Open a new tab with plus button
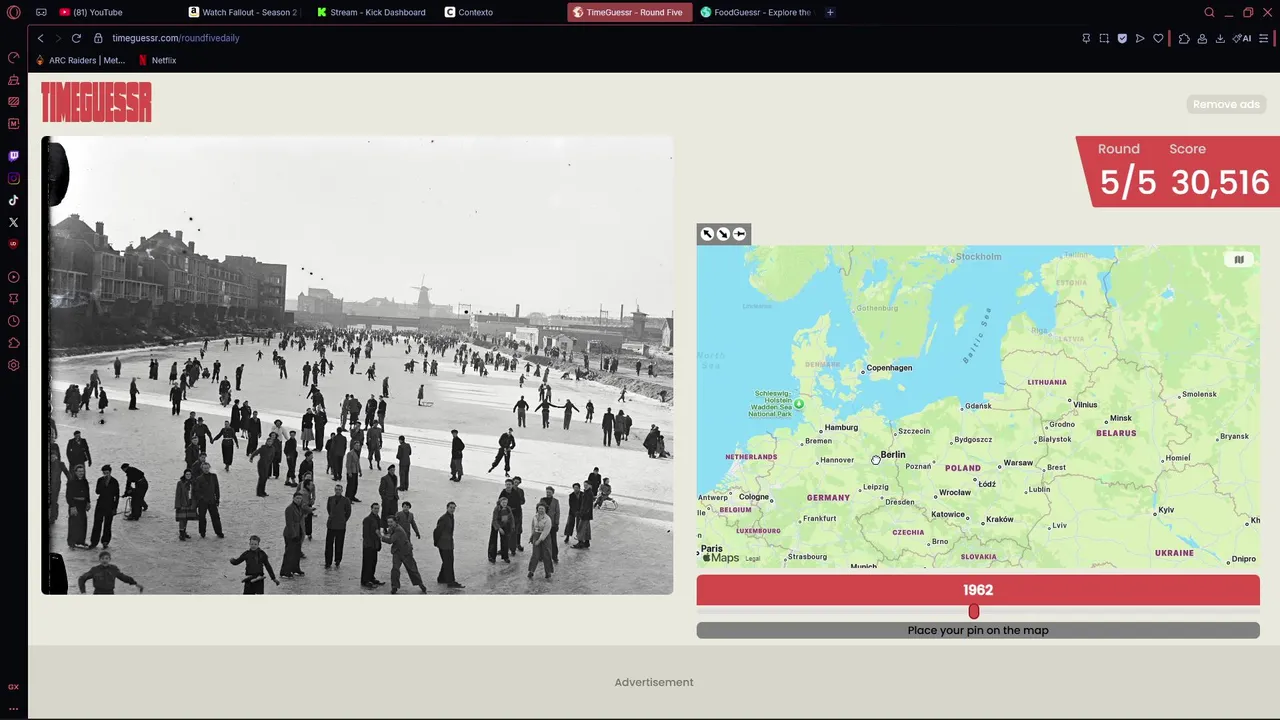This screenshot has height=720, width=1280. tap(830, 12)
